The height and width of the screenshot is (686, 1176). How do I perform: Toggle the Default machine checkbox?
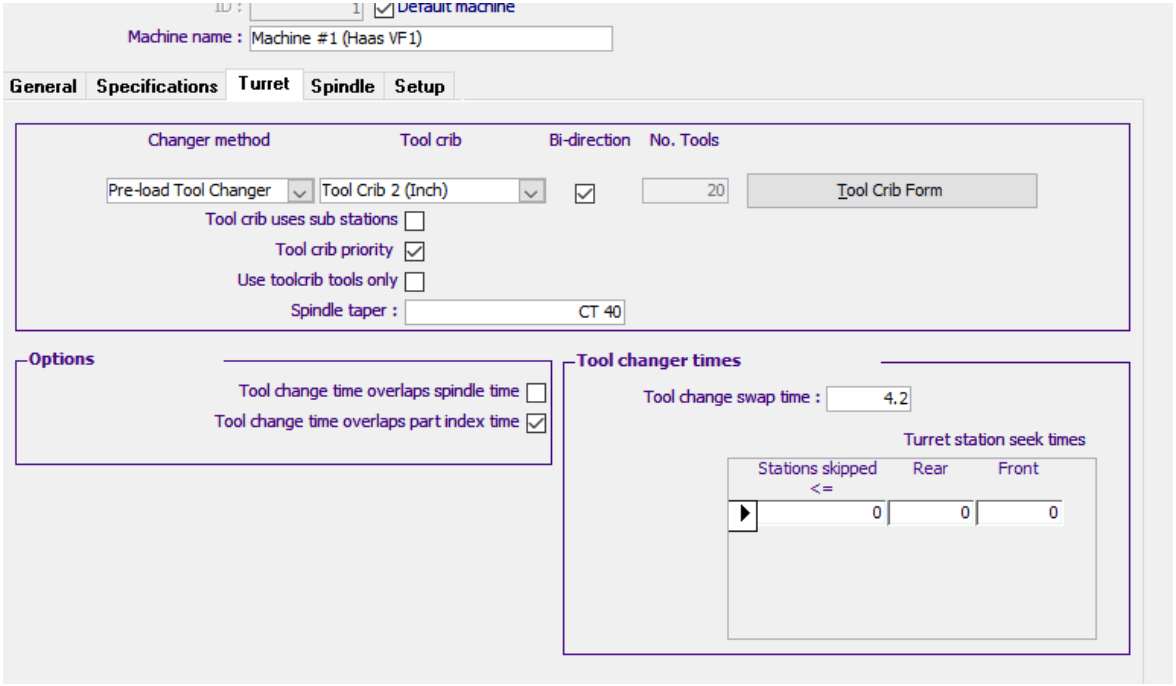(384, 9)
